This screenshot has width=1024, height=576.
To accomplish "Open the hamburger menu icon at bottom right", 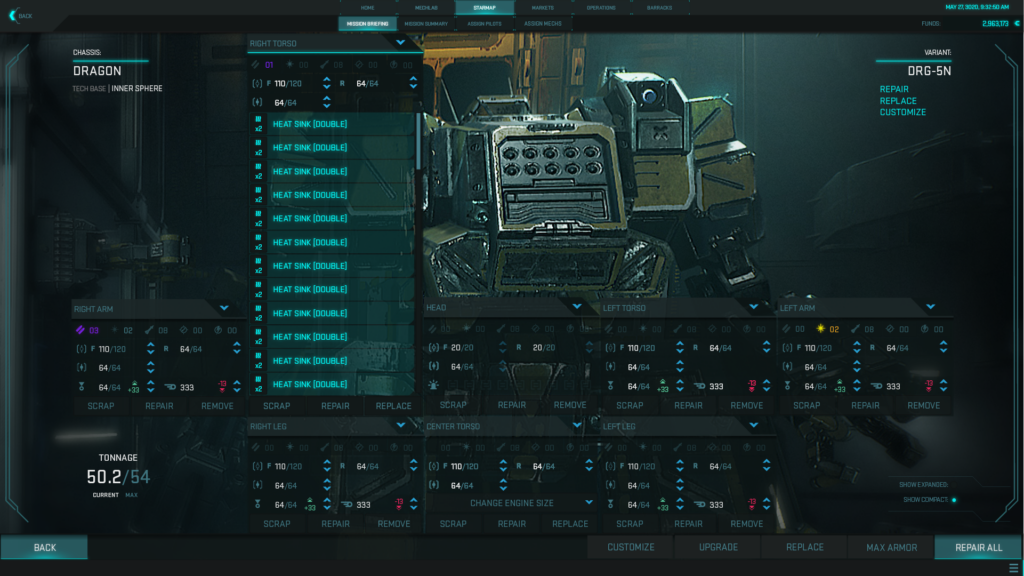I will pos(1013,568).
